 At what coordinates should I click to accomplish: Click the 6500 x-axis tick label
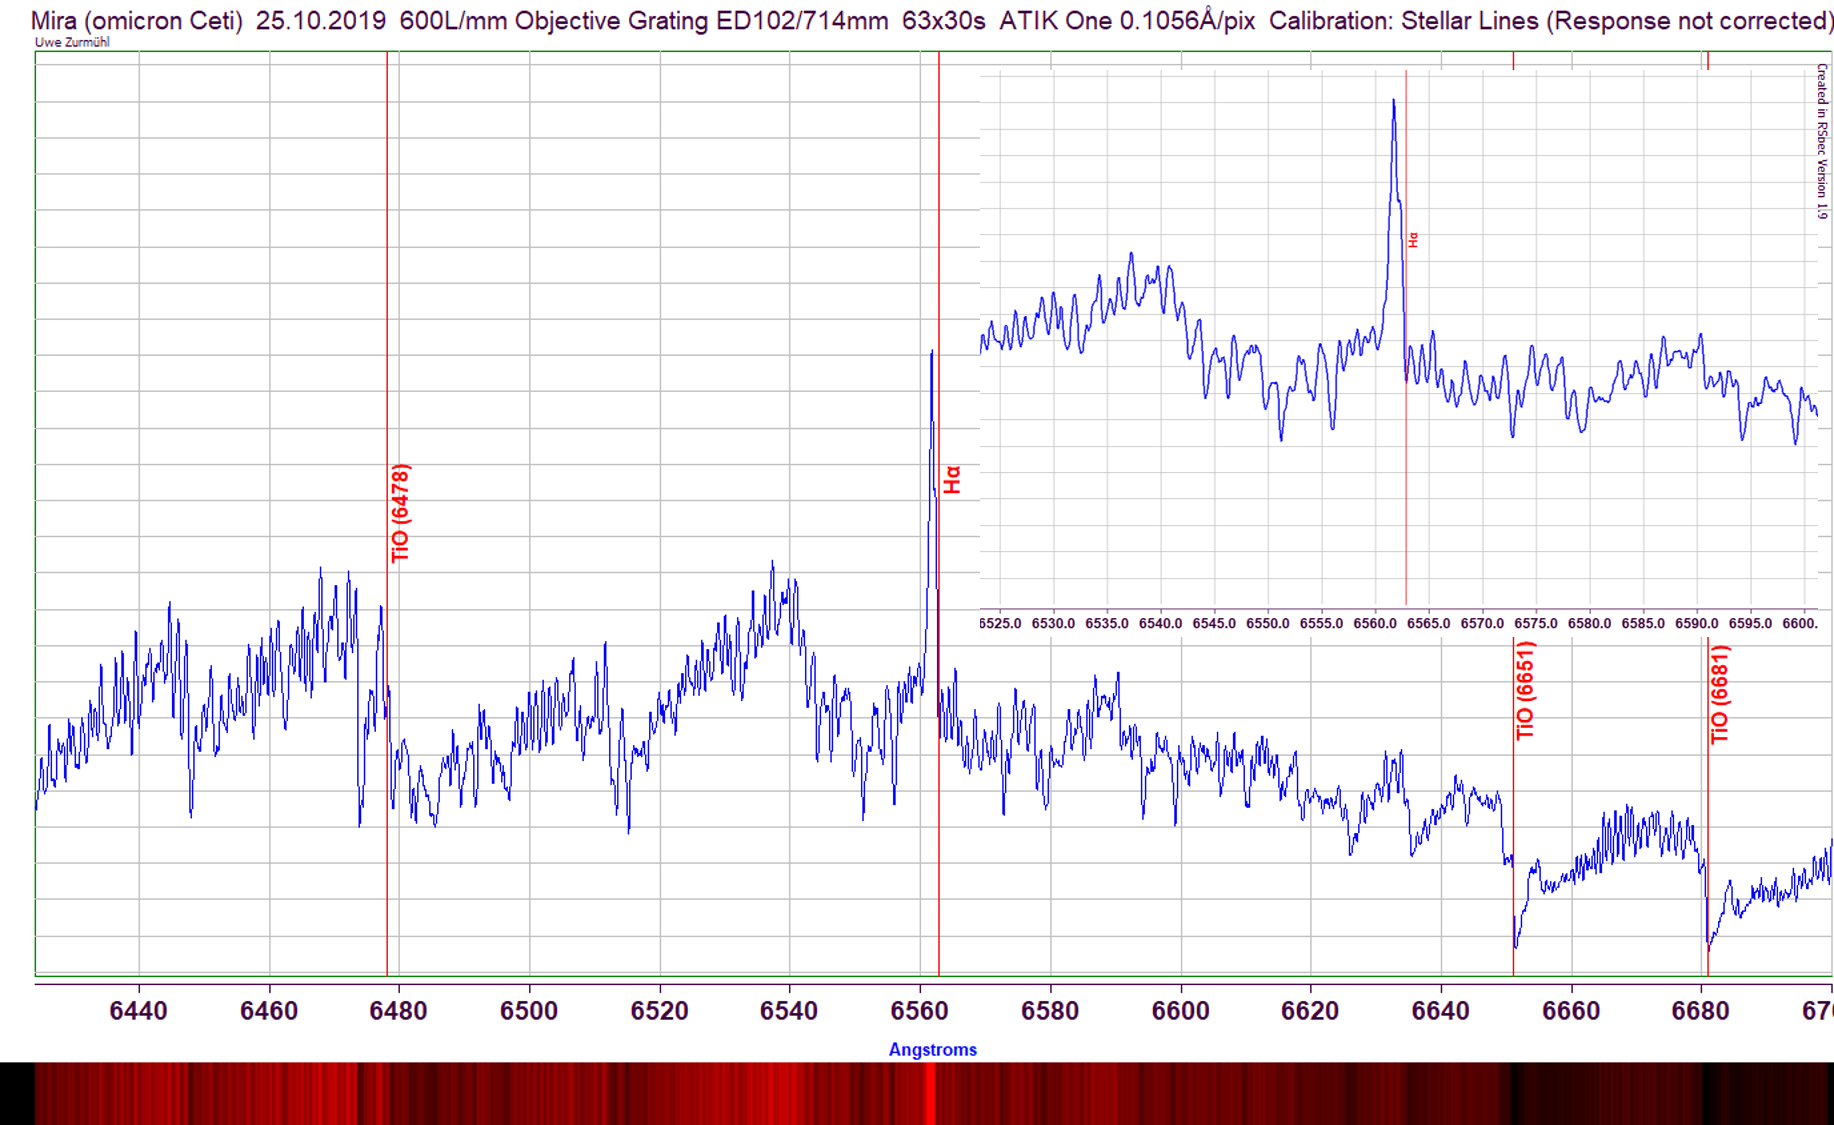(x=529, y=1011)
